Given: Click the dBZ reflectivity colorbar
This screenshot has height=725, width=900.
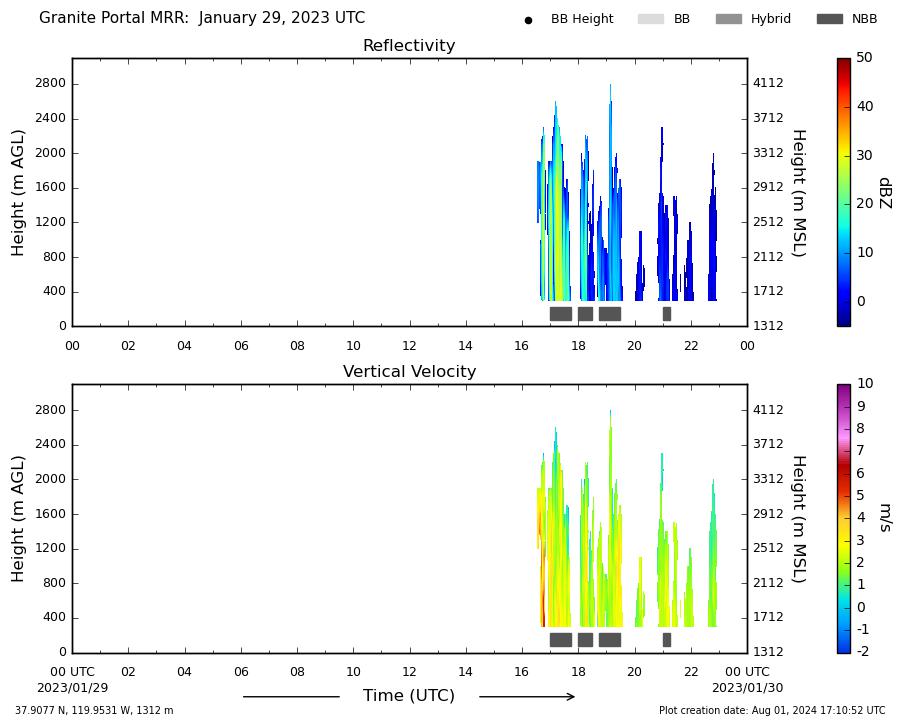Looking at the screenshot, I should coord(844,192).
